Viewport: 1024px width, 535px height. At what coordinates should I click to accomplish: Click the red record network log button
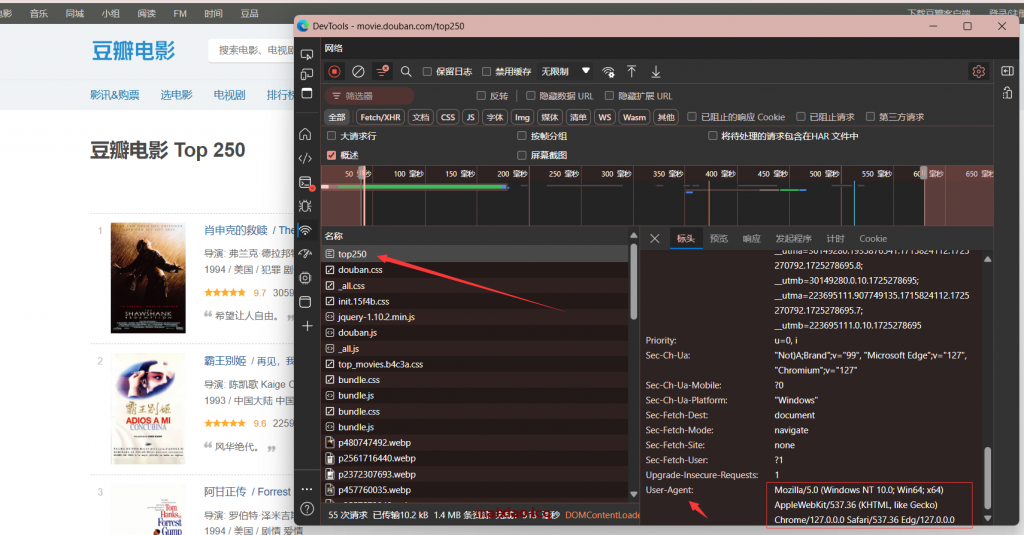(x=334, y=72)
